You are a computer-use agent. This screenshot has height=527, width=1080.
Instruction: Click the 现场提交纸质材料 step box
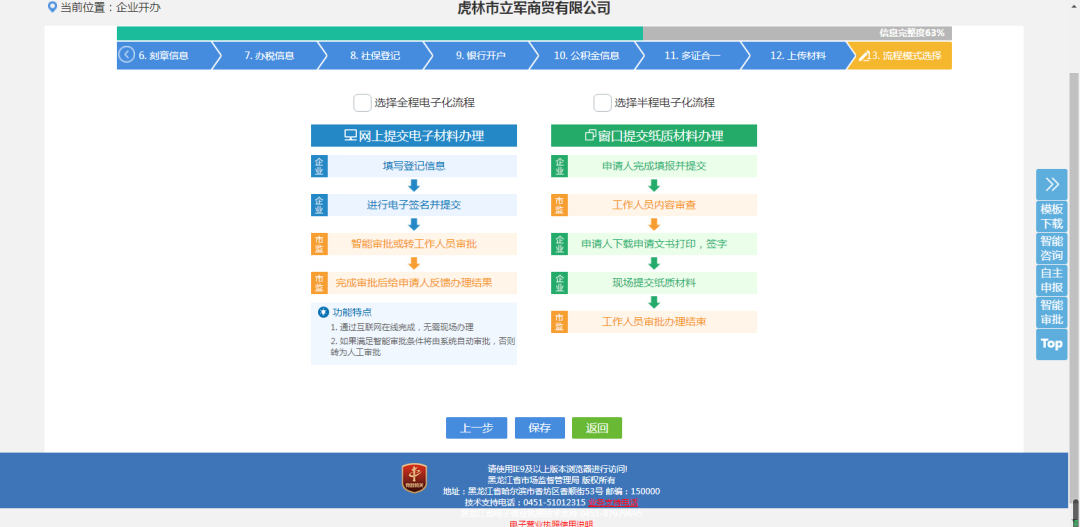click(654, 282)
